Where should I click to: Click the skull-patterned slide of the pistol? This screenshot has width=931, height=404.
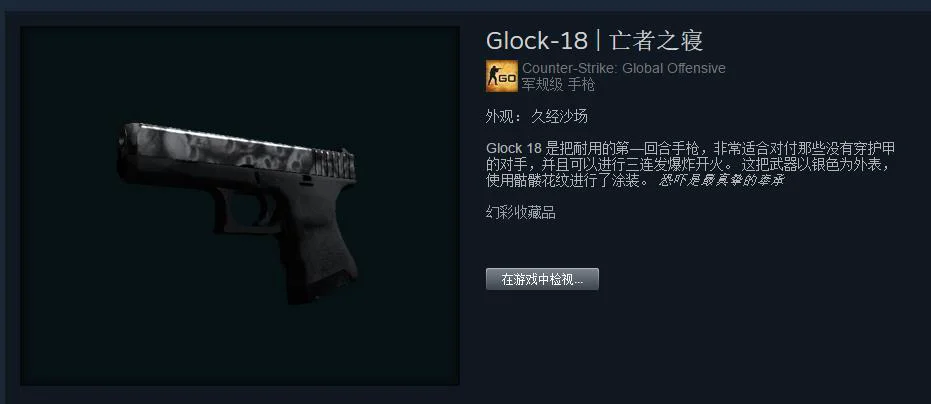pyautogui.click(x=226, y=149)
